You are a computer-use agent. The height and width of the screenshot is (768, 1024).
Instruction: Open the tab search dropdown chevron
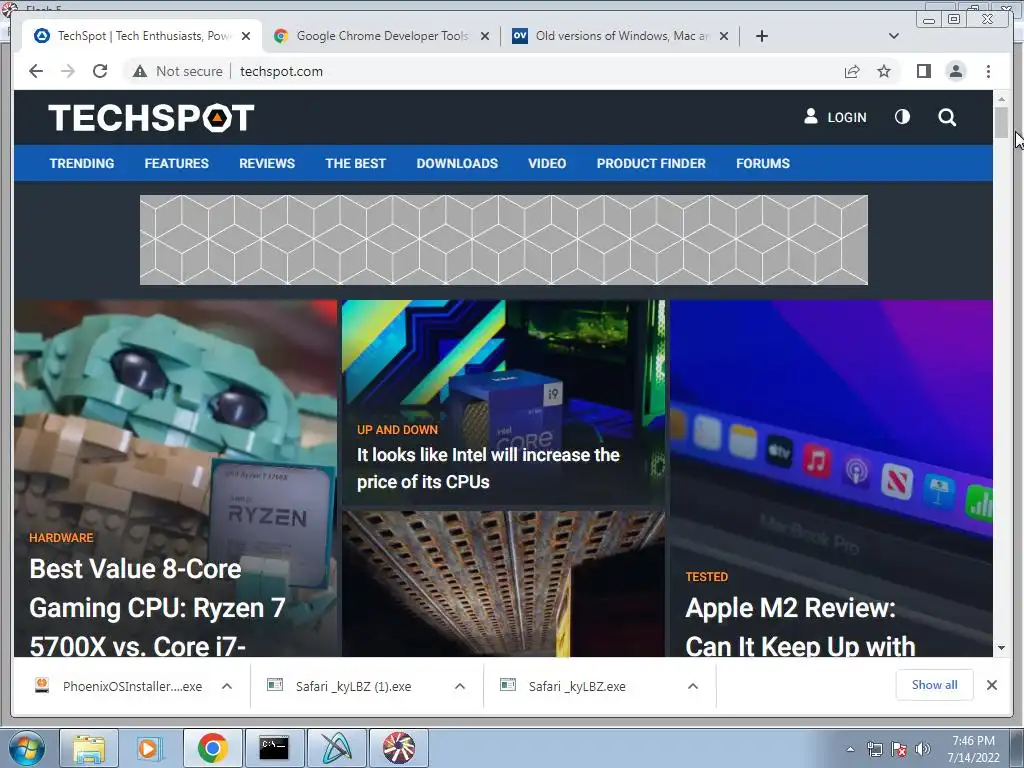click(x=894, y=36)
